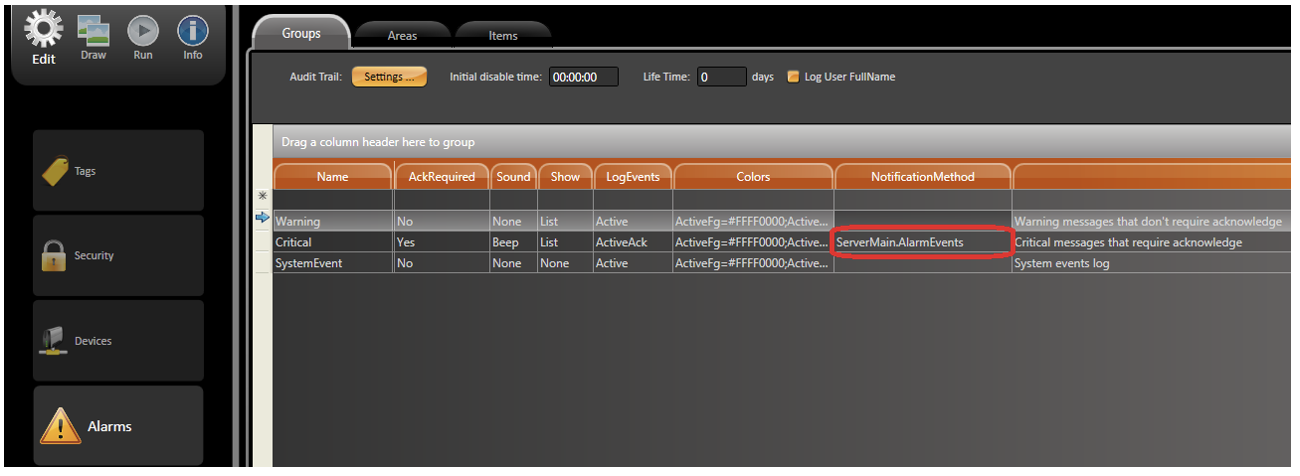
Task: Switch to the Areas tab
Action: pyautogui.click(x=402, y=36)
